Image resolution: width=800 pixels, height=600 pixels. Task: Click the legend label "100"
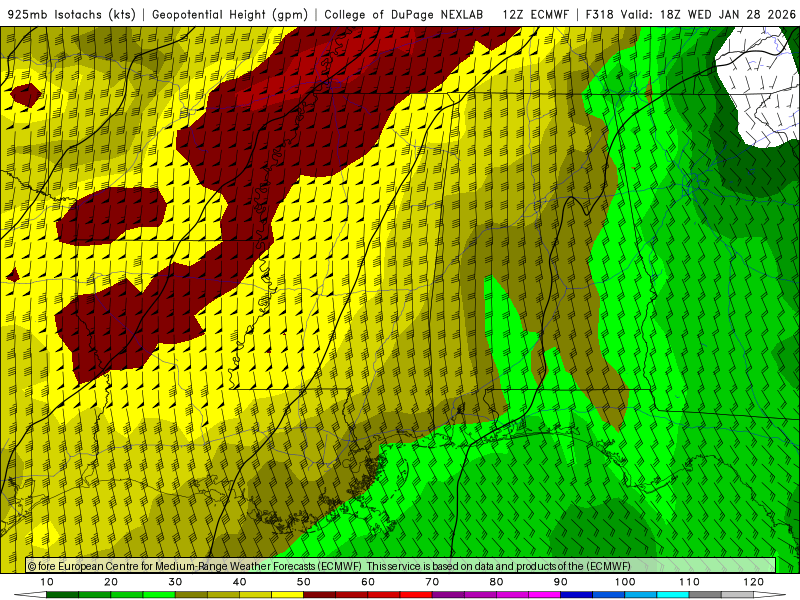(625, 582)
